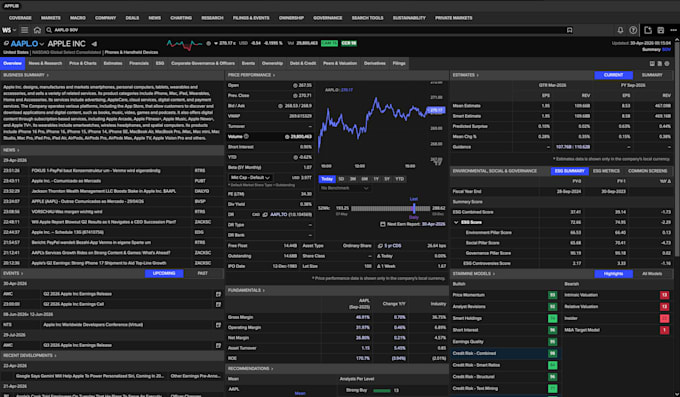The image size is (680, 397).
Task: Open the Overview tab
Action: tap(13, 63)
